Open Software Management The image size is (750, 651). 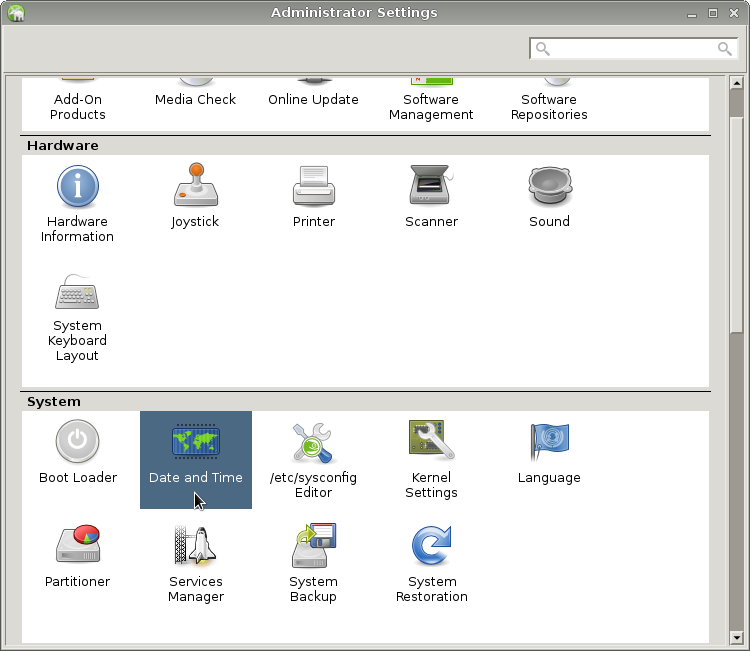[431, 101]
